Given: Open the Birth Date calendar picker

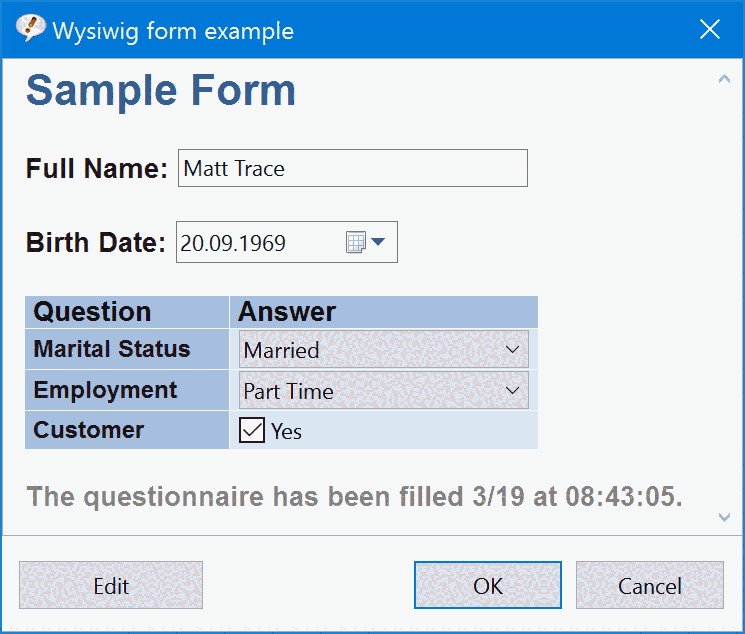Looking at the screenshot, I should (366, 242).
